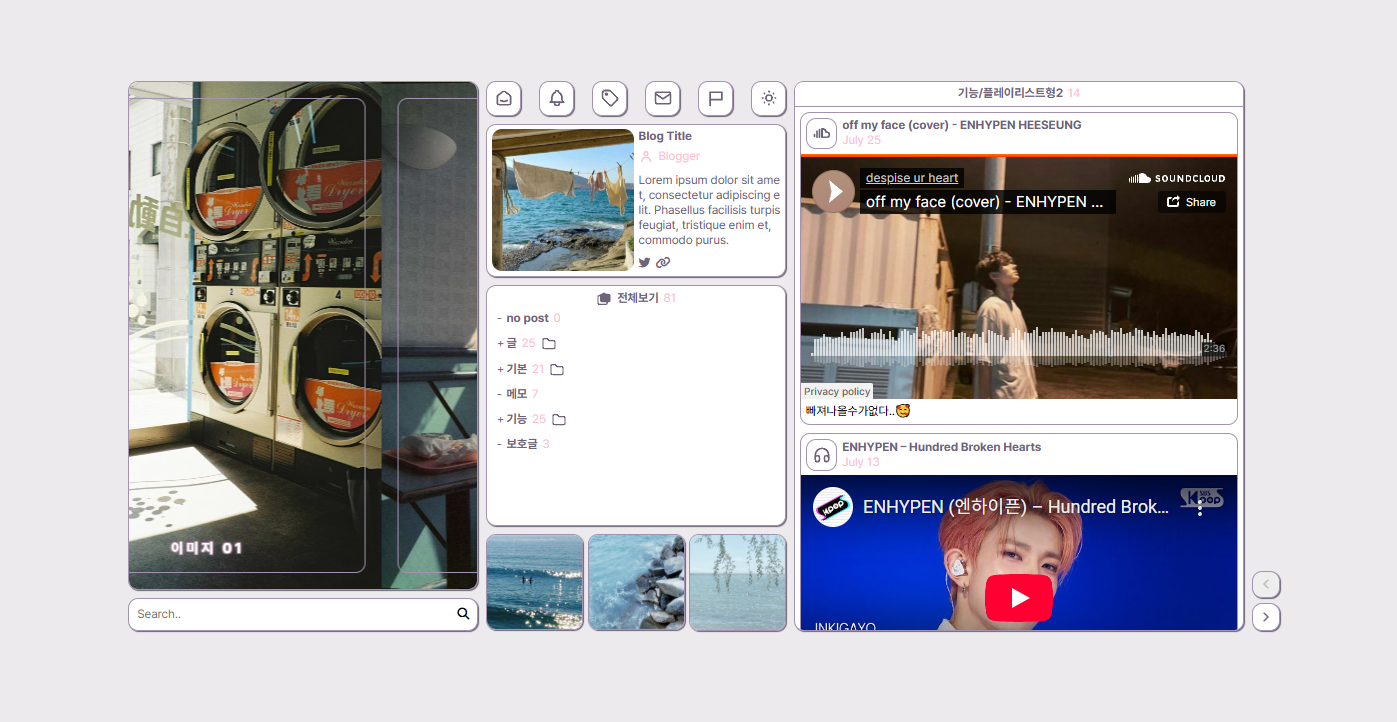Open the mail envelope button

pyautogui.click(x=663, y=98)
